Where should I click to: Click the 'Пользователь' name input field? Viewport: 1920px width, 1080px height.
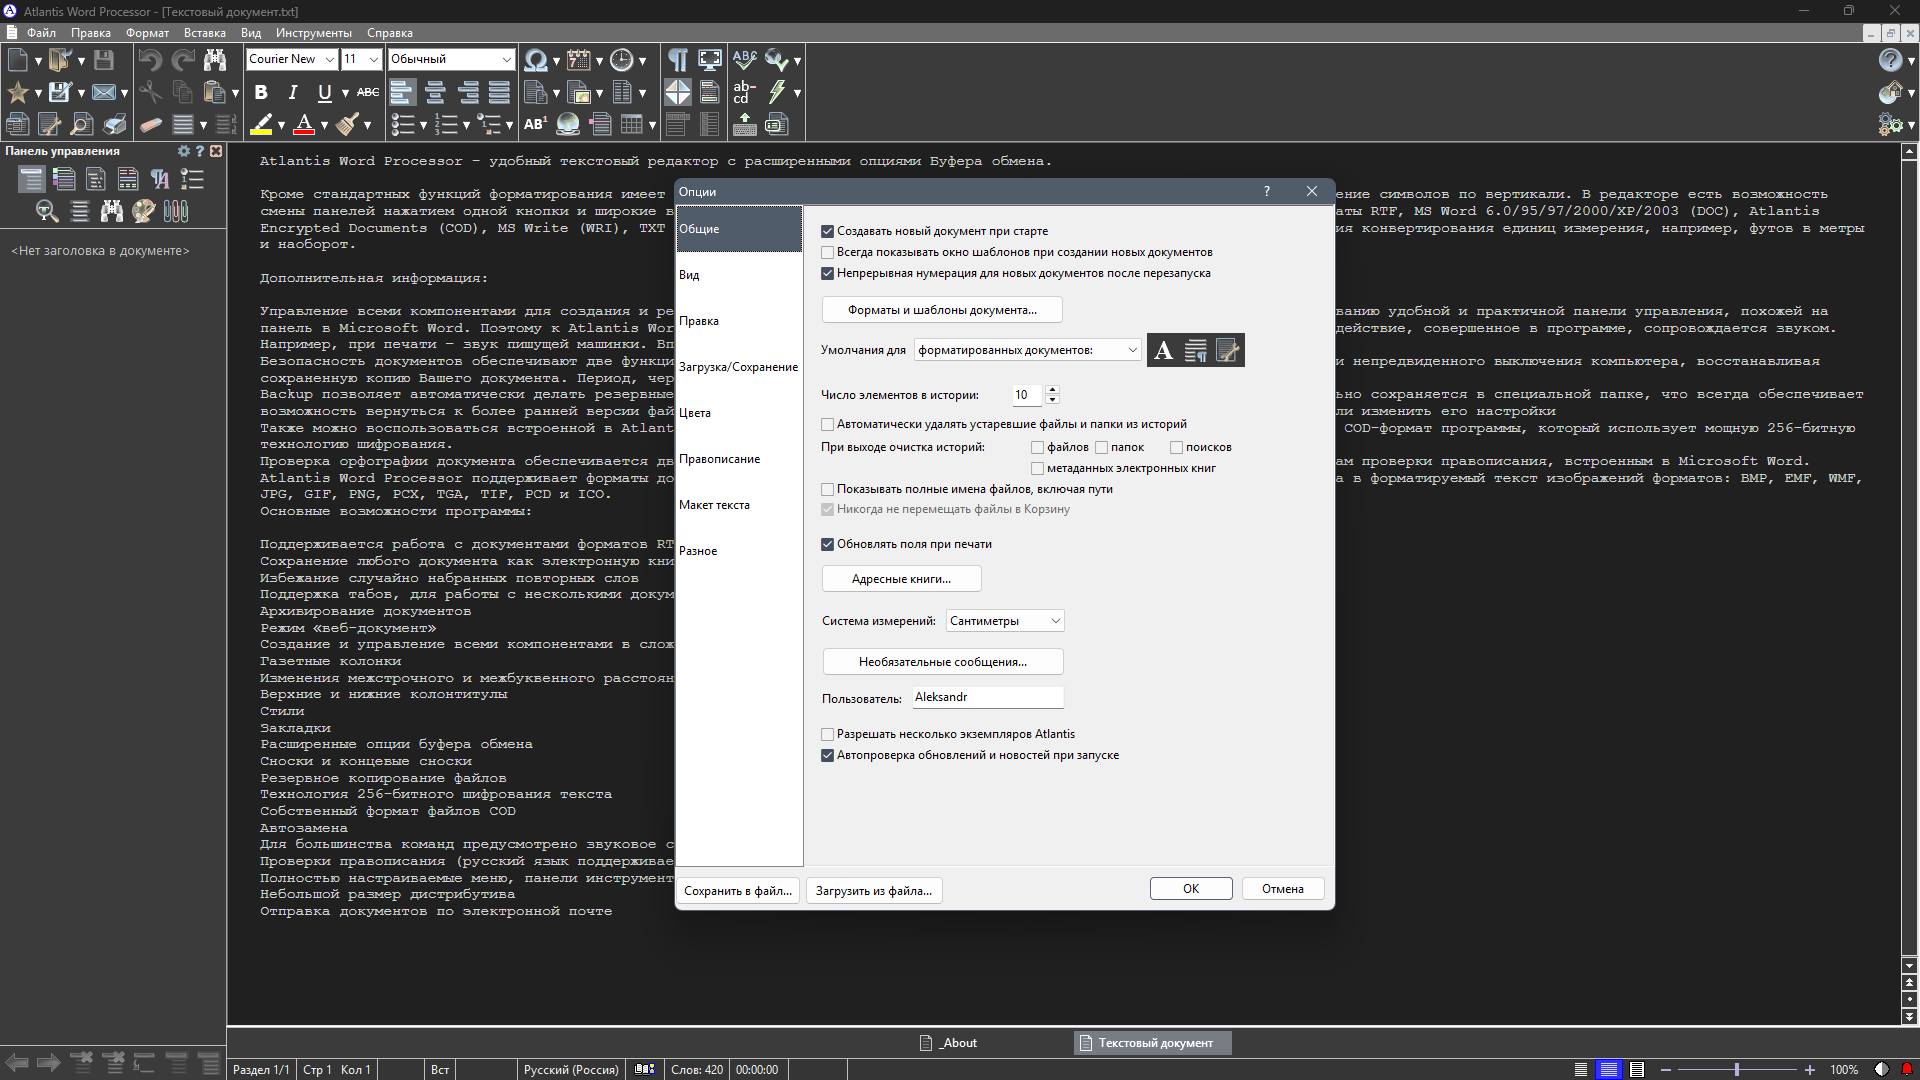point(988,697)
